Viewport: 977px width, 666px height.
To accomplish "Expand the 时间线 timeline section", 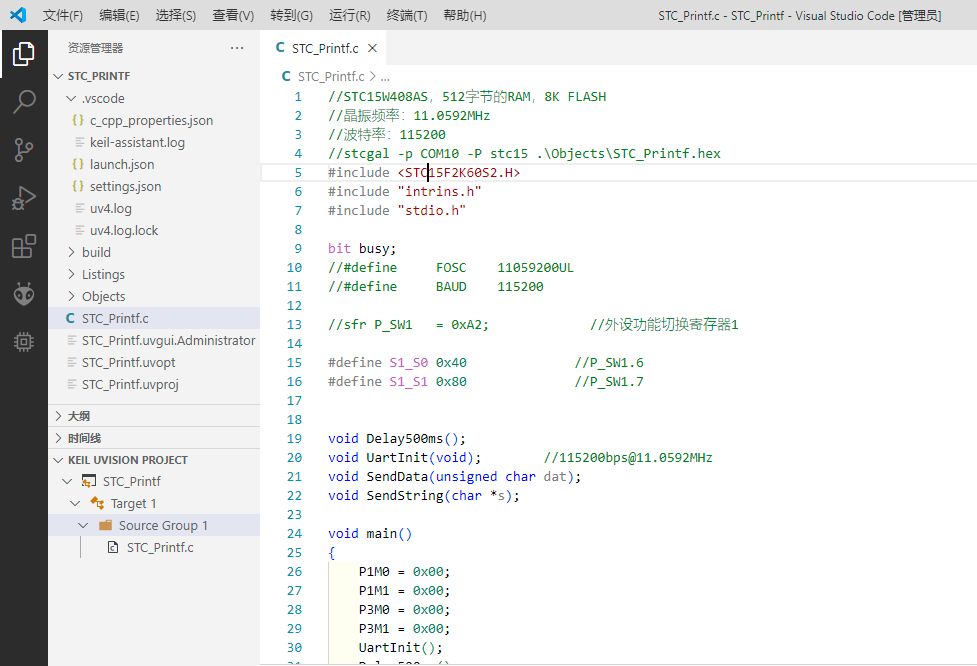I will click(x=58, y=437).
